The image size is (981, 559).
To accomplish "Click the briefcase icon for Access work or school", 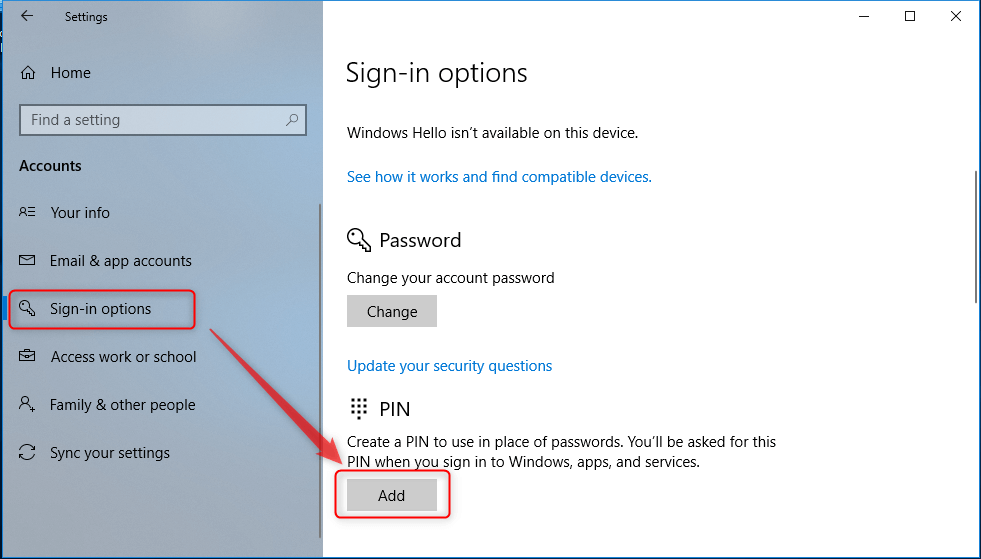I will [x=27, y=356].
